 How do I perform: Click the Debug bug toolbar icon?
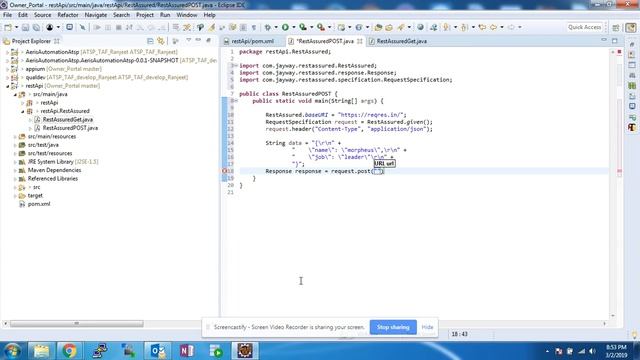coord(268,27)
